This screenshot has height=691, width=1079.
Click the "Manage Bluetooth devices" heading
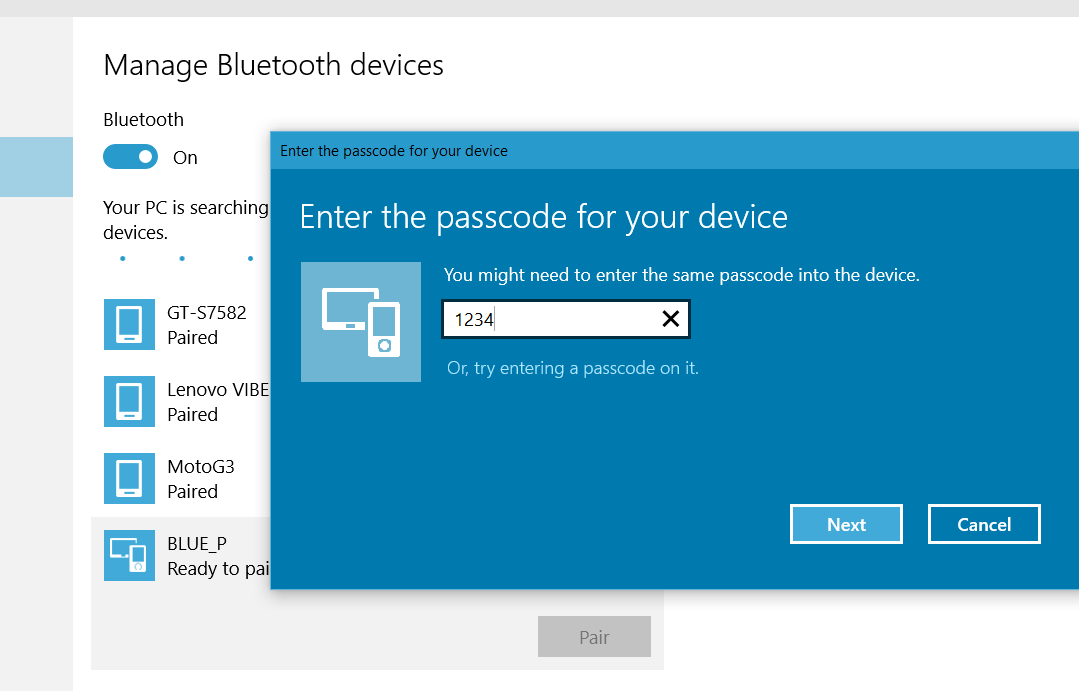pos(273,65)
